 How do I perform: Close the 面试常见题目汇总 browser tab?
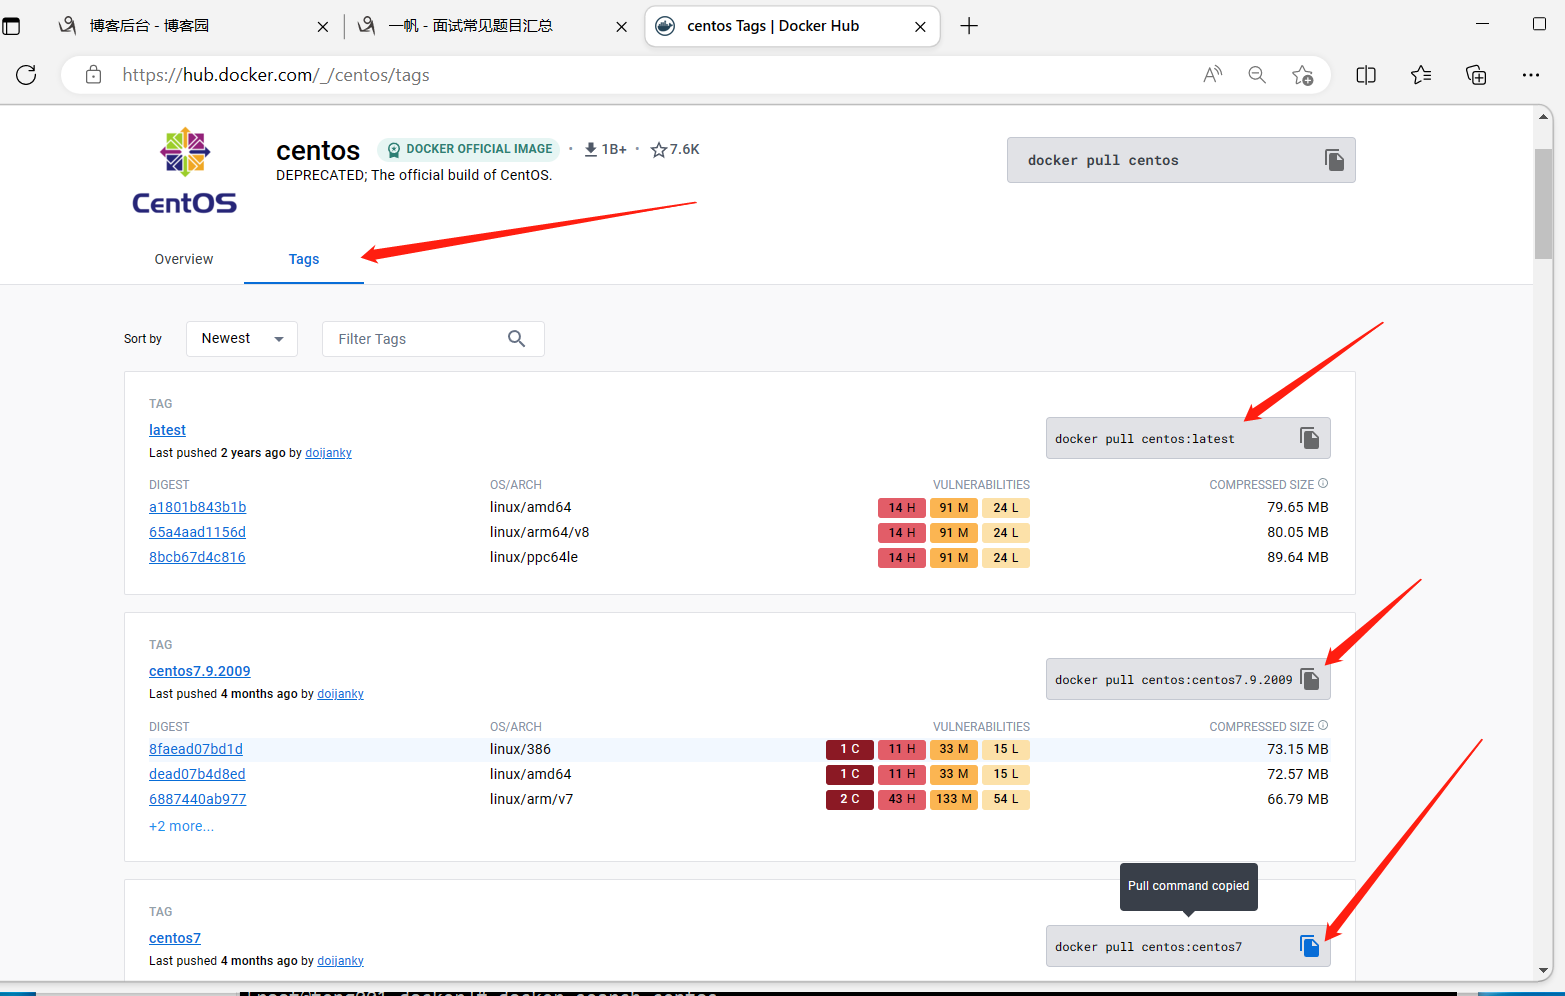click(621, 27)
